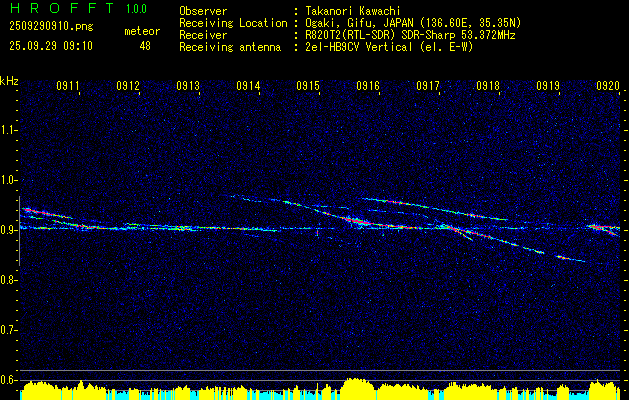Click the Receiving antenna label

tap(230, 47)
